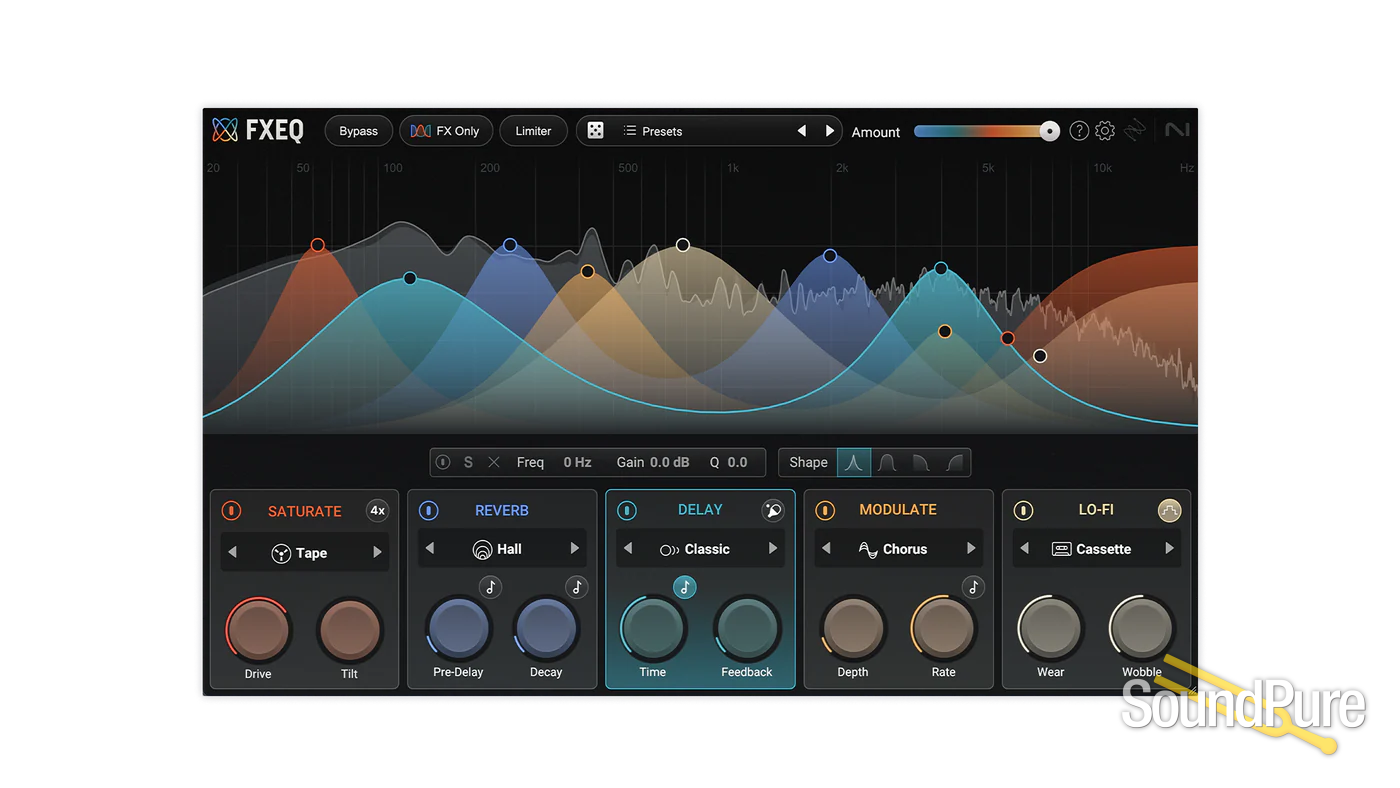The height and width of the screenshot is (788, 1400).
Task: Toggle tempo sync note for delay Time
Action: (x=685, y=587)
